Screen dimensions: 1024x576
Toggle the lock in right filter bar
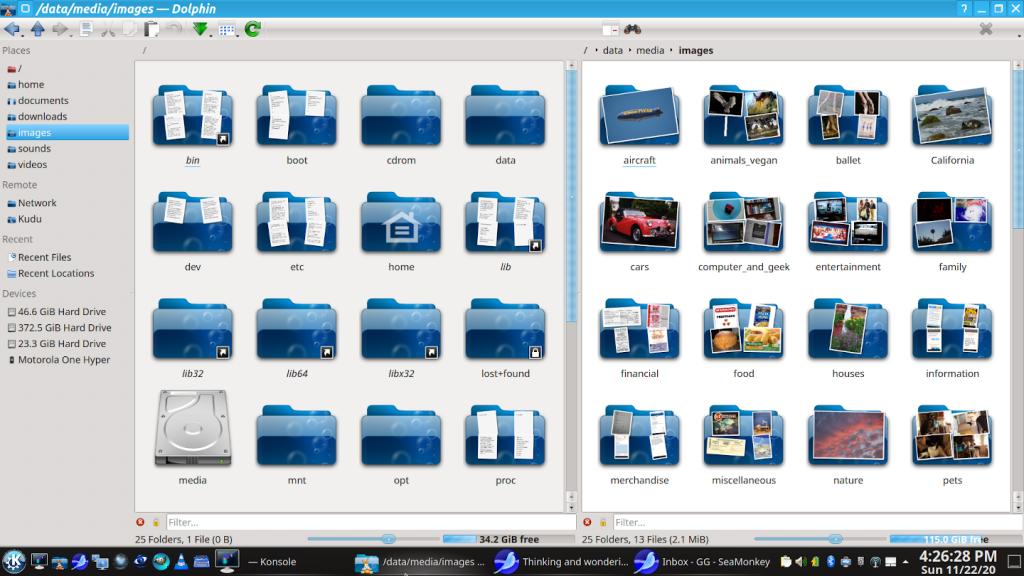[x=603, y=522]
